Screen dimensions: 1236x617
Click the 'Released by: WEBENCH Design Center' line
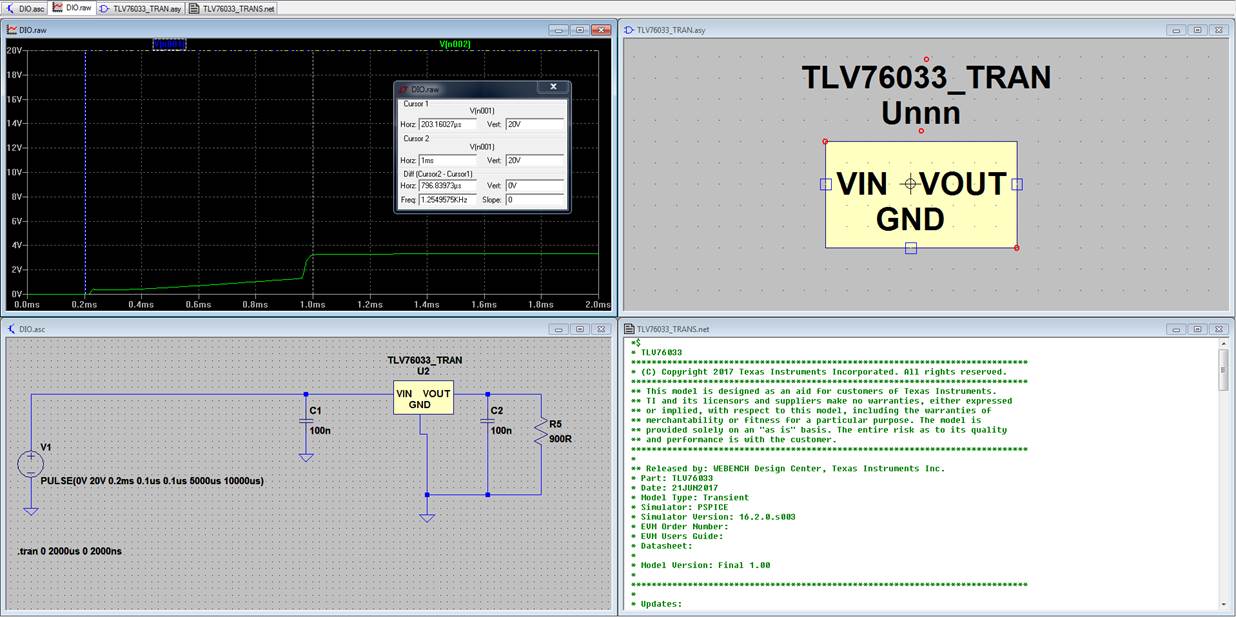pos(788,468)
